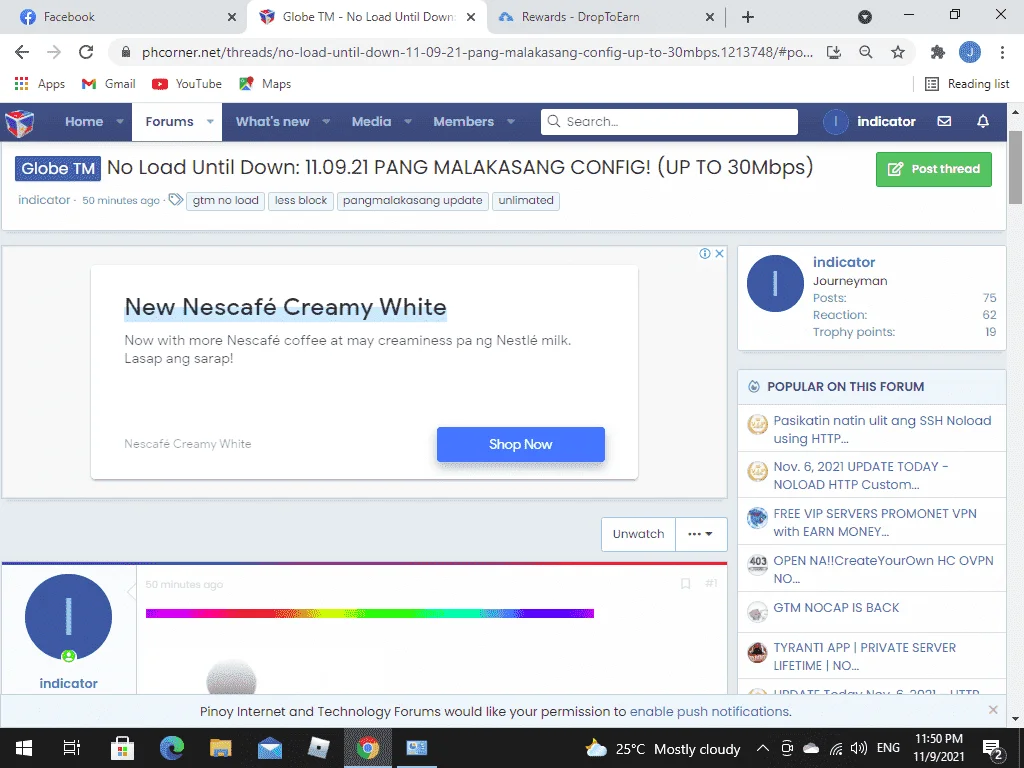Open a new browser tab
This screenshot has height=768, width=1024.
[748, 17]
